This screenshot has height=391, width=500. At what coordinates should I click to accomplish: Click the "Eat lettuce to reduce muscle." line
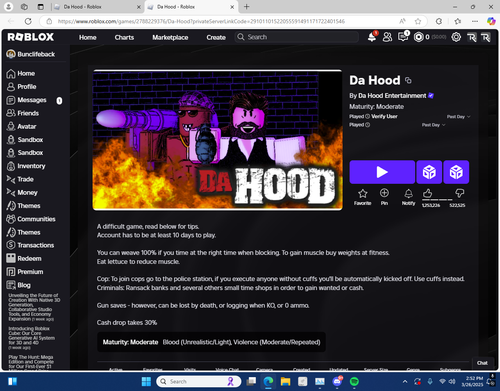[x=138, y=262]
